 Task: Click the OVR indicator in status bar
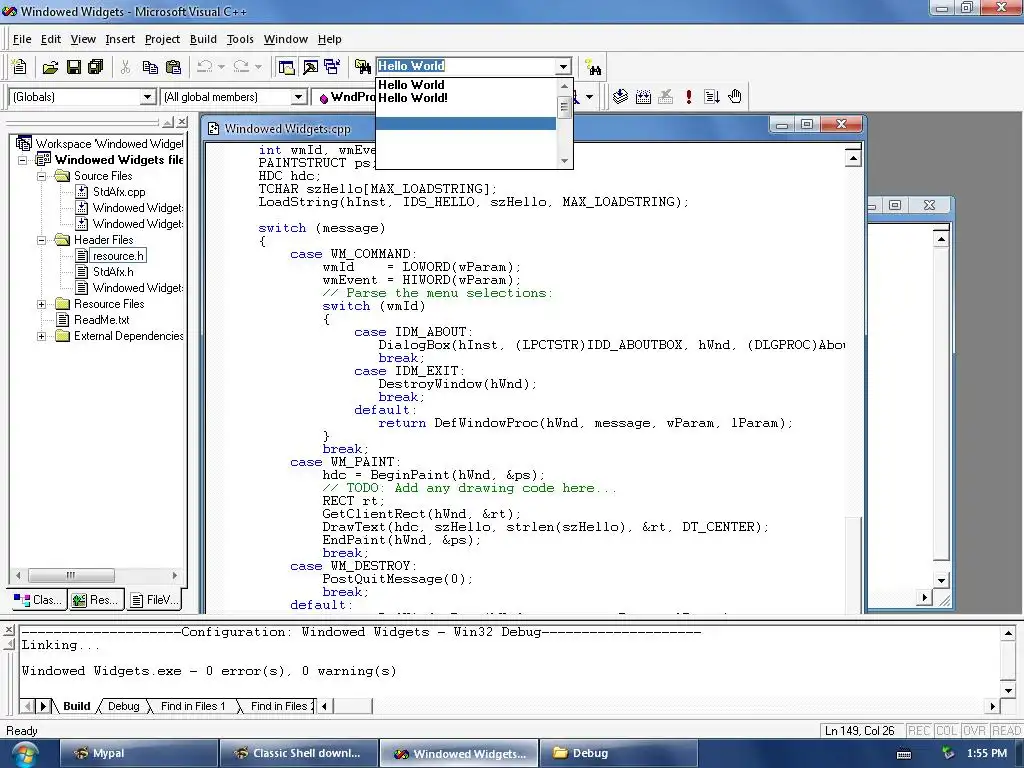pyautogui.click(x=974, y=731)
